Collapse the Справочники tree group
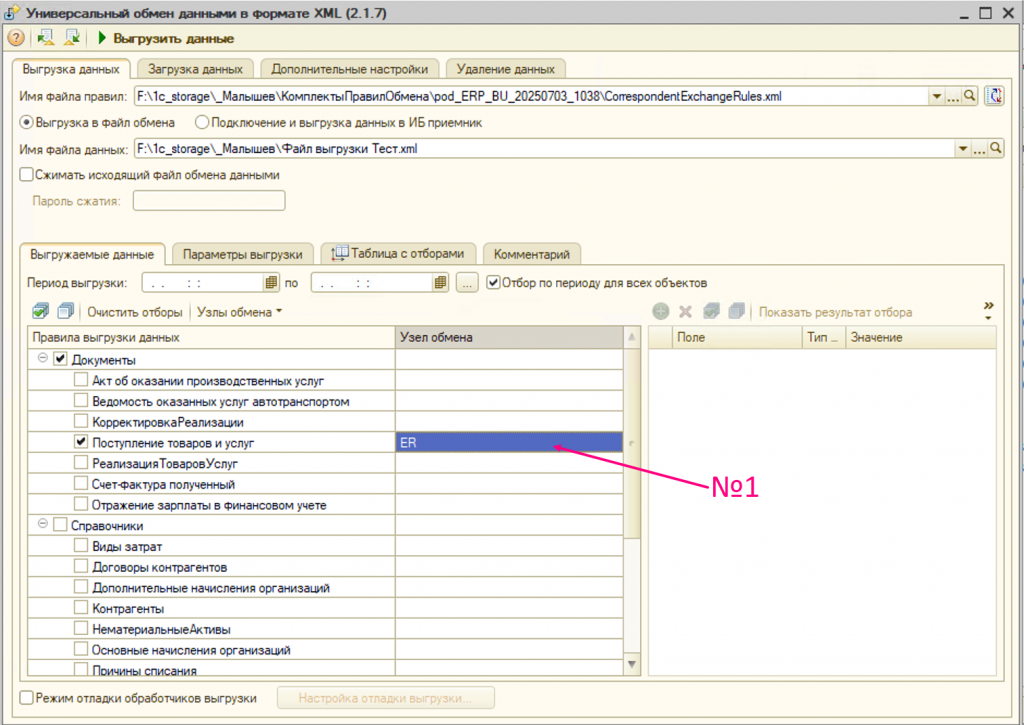 tap(42, 524)
